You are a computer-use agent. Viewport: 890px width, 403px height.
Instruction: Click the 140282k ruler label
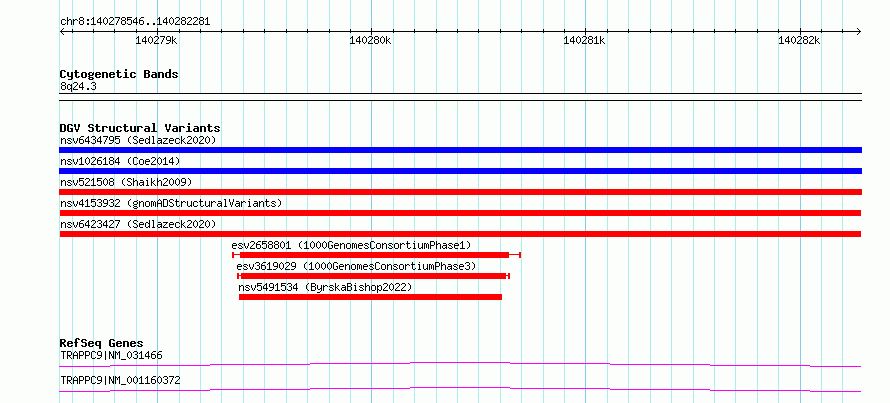click(799, 41)
